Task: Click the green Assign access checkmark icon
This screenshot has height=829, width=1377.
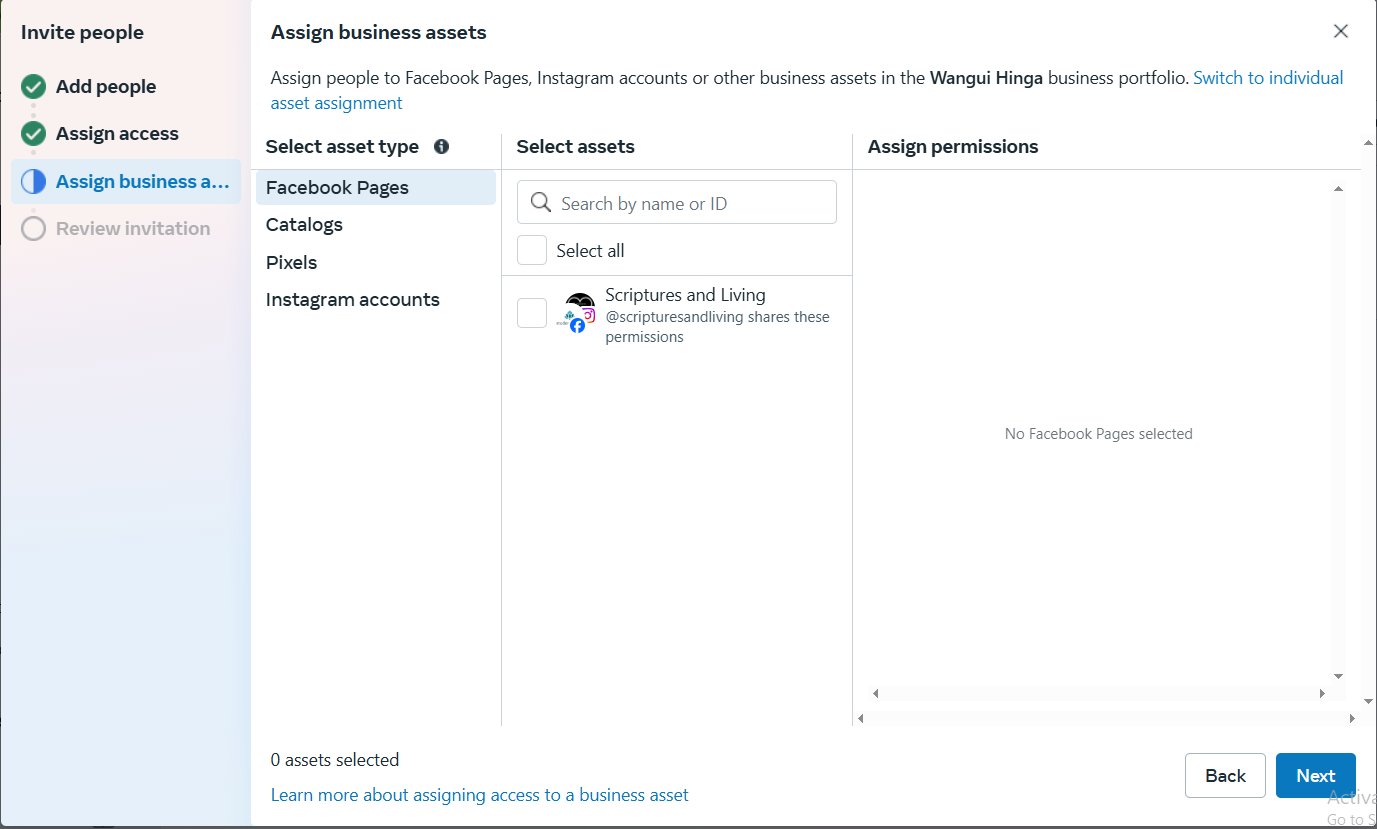Action: pos(34,134)
